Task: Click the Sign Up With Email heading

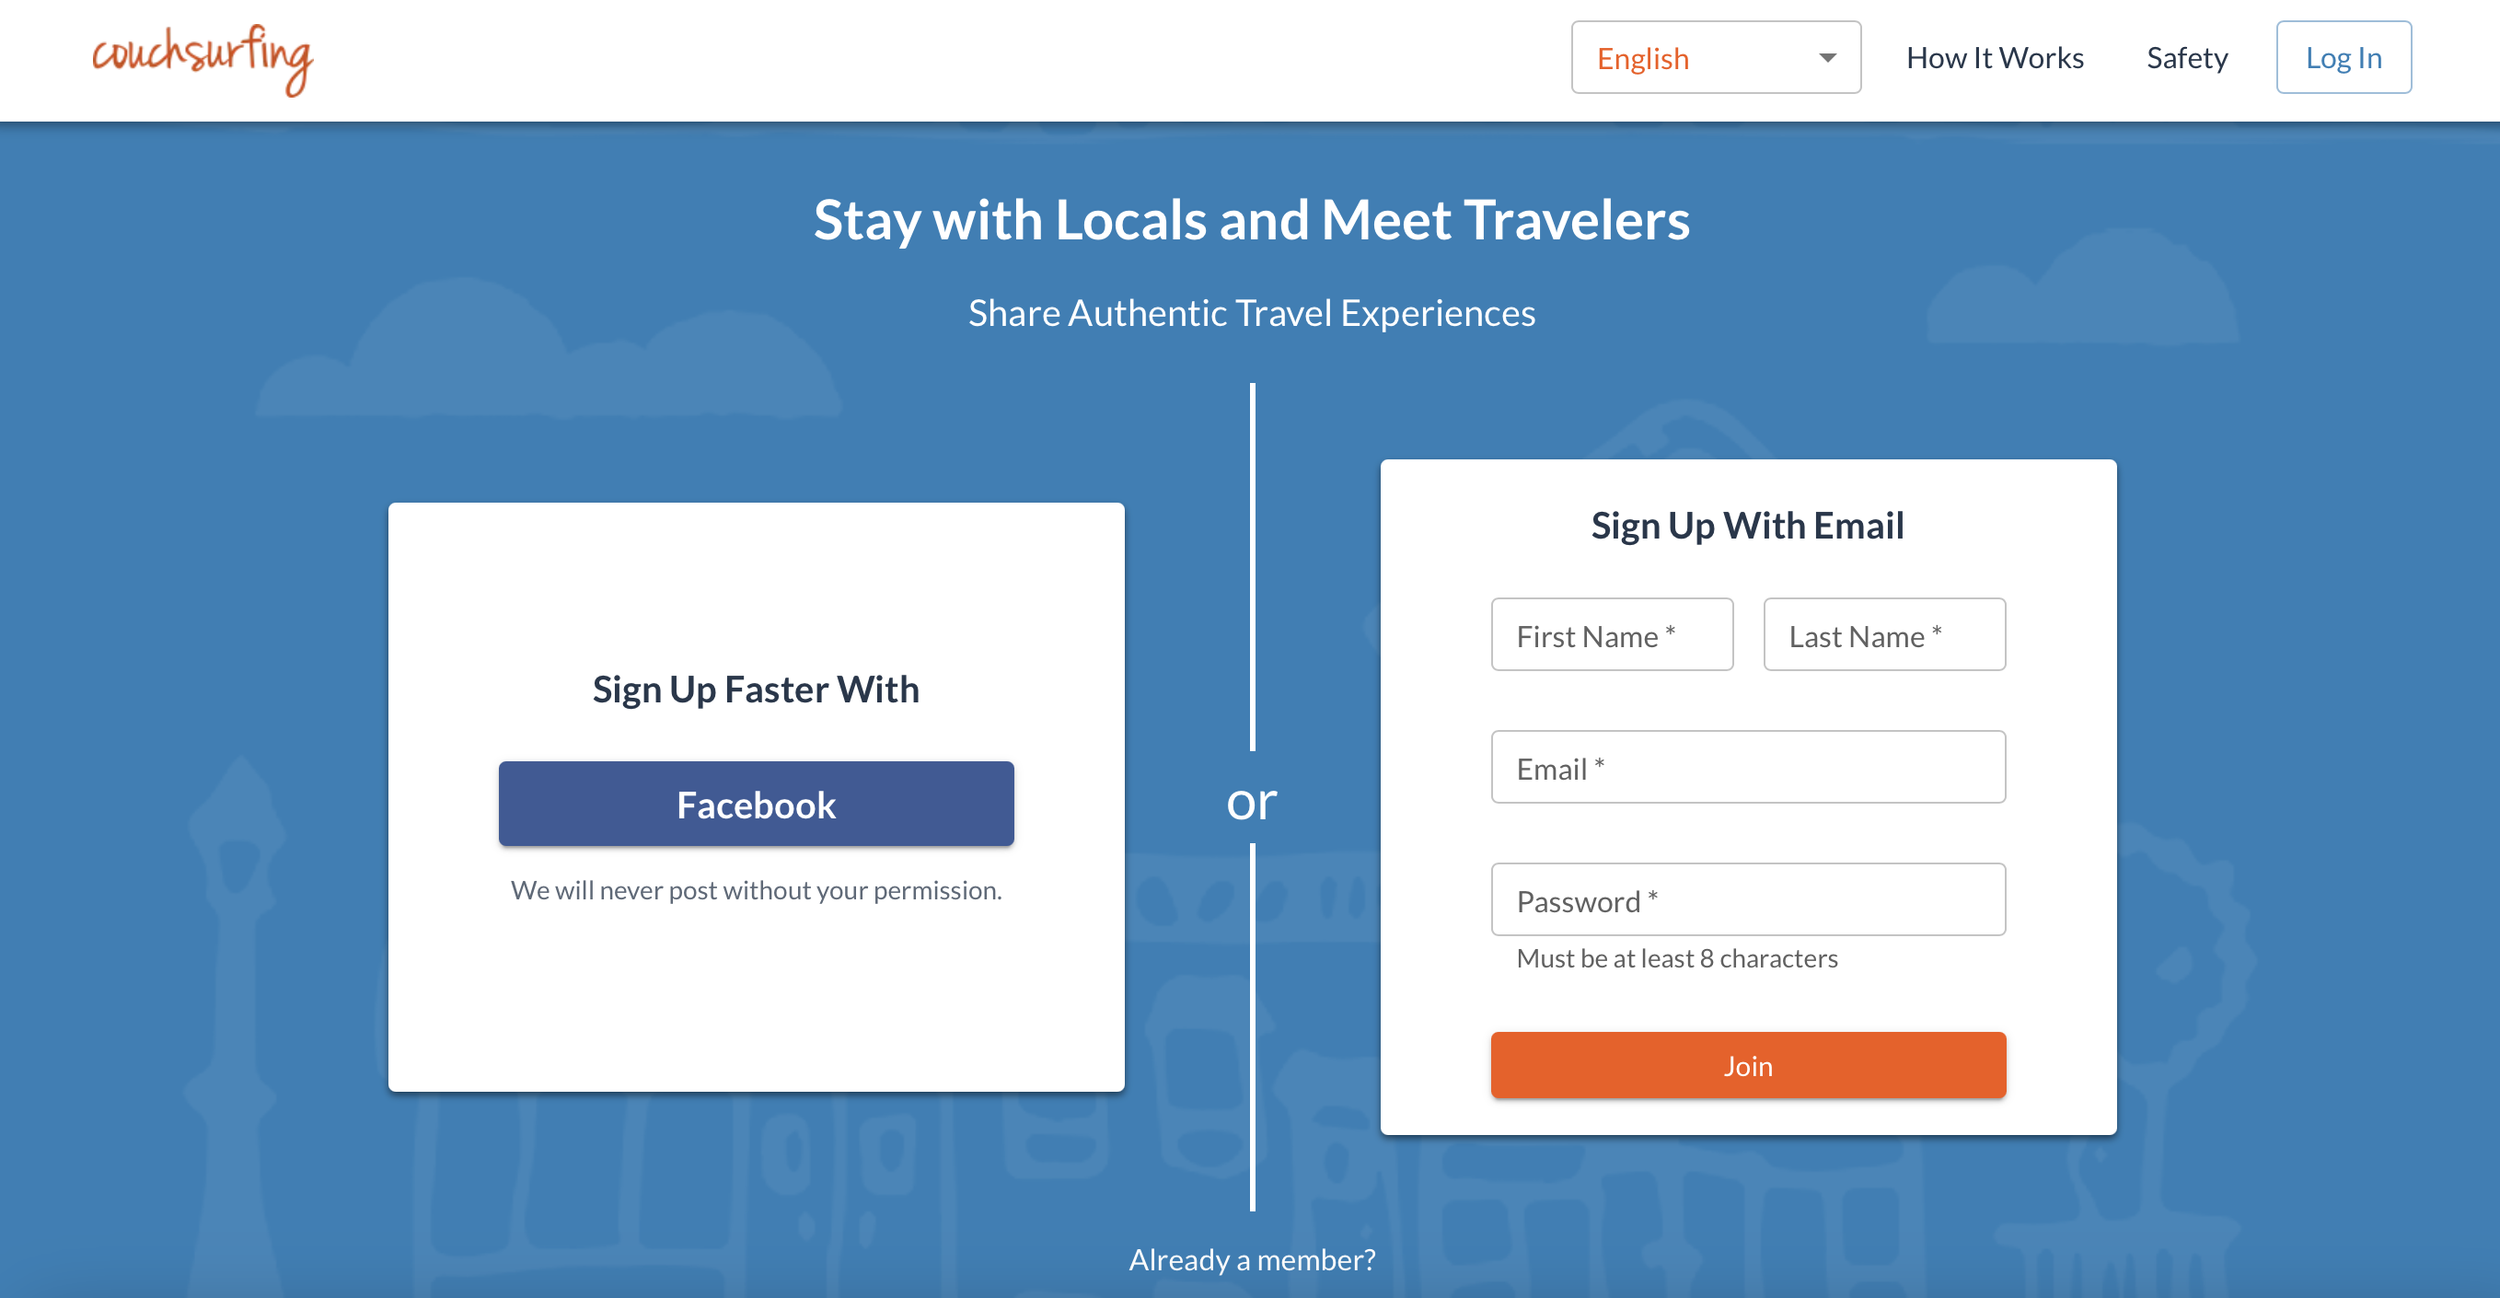Action: 1748,526
